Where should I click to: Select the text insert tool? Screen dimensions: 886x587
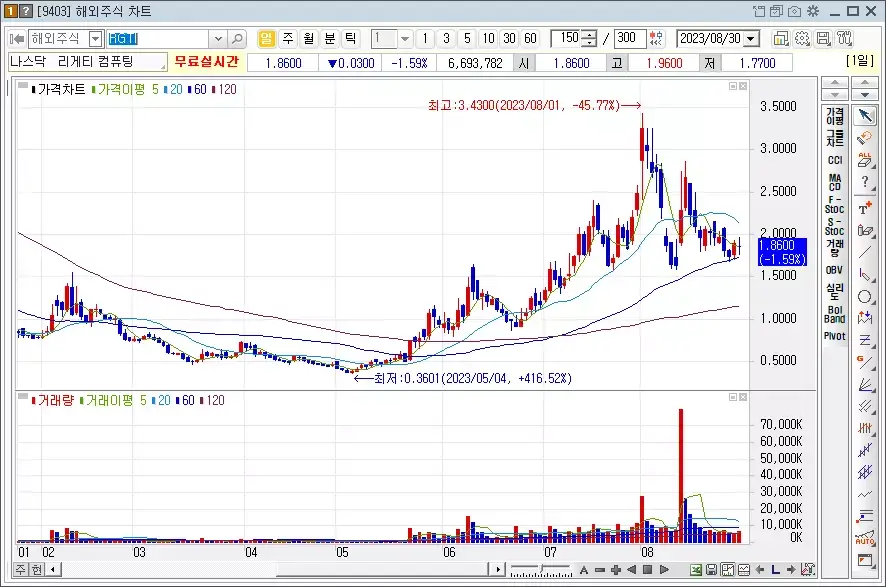(865, 208)
